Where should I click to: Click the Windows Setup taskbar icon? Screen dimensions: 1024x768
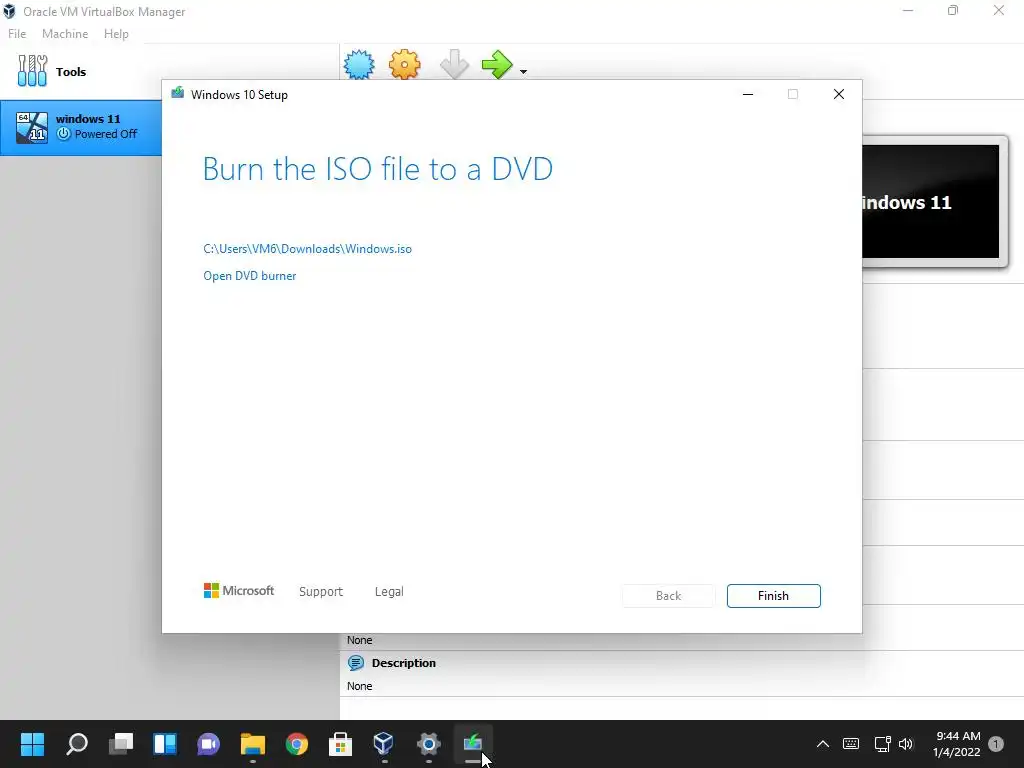point(473,743)
